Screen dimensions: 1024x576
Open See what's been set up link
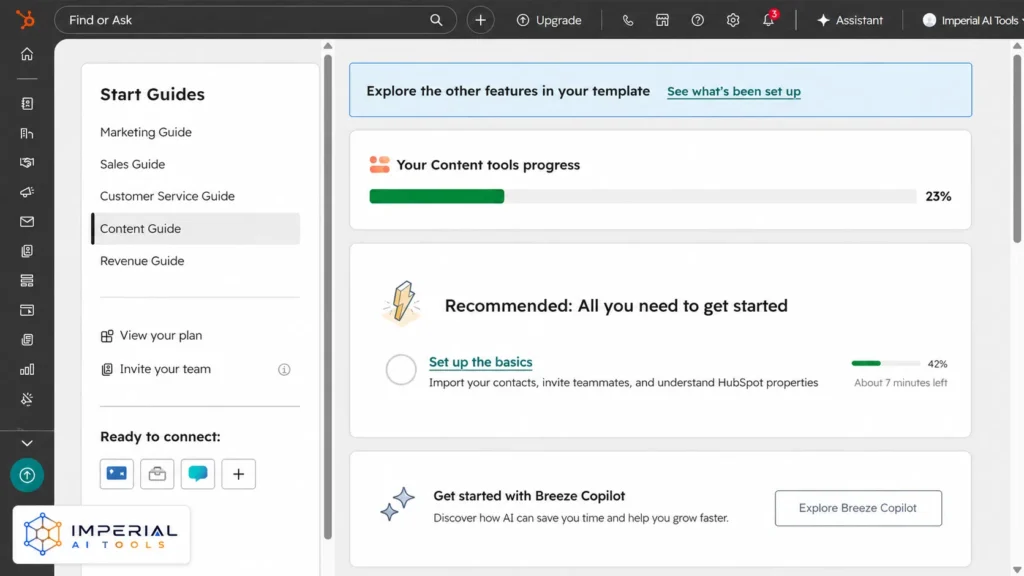[733, 91]
